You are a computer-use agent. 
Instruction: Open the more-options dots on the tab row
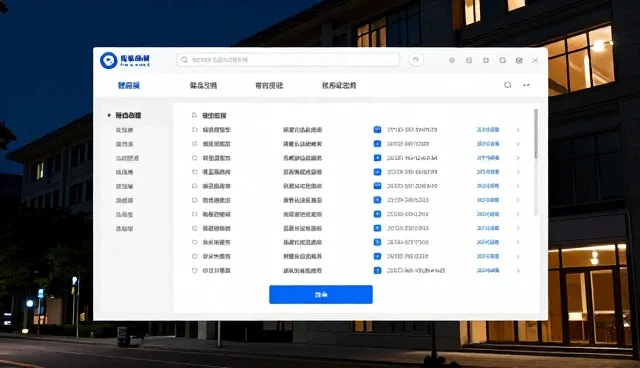[x=526, y=85]
